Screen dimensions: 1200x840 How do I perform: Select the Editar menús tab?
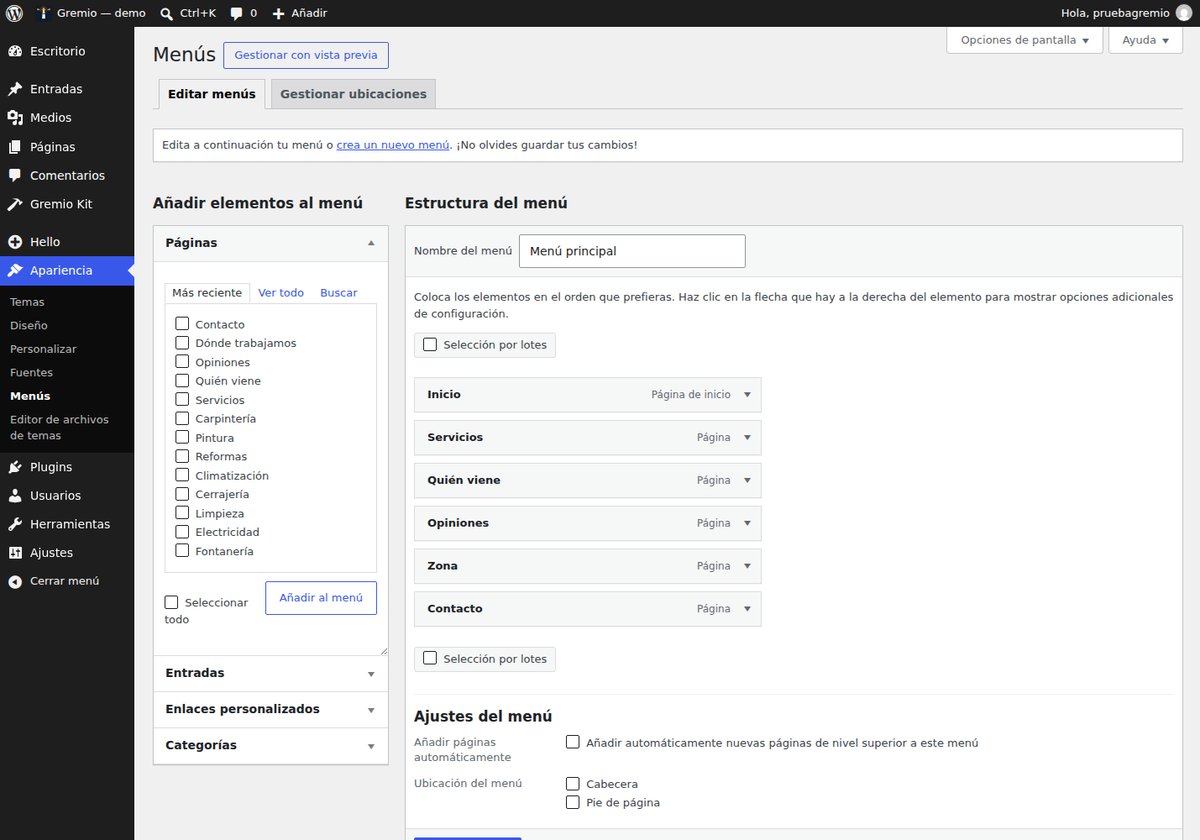(212, 94)
